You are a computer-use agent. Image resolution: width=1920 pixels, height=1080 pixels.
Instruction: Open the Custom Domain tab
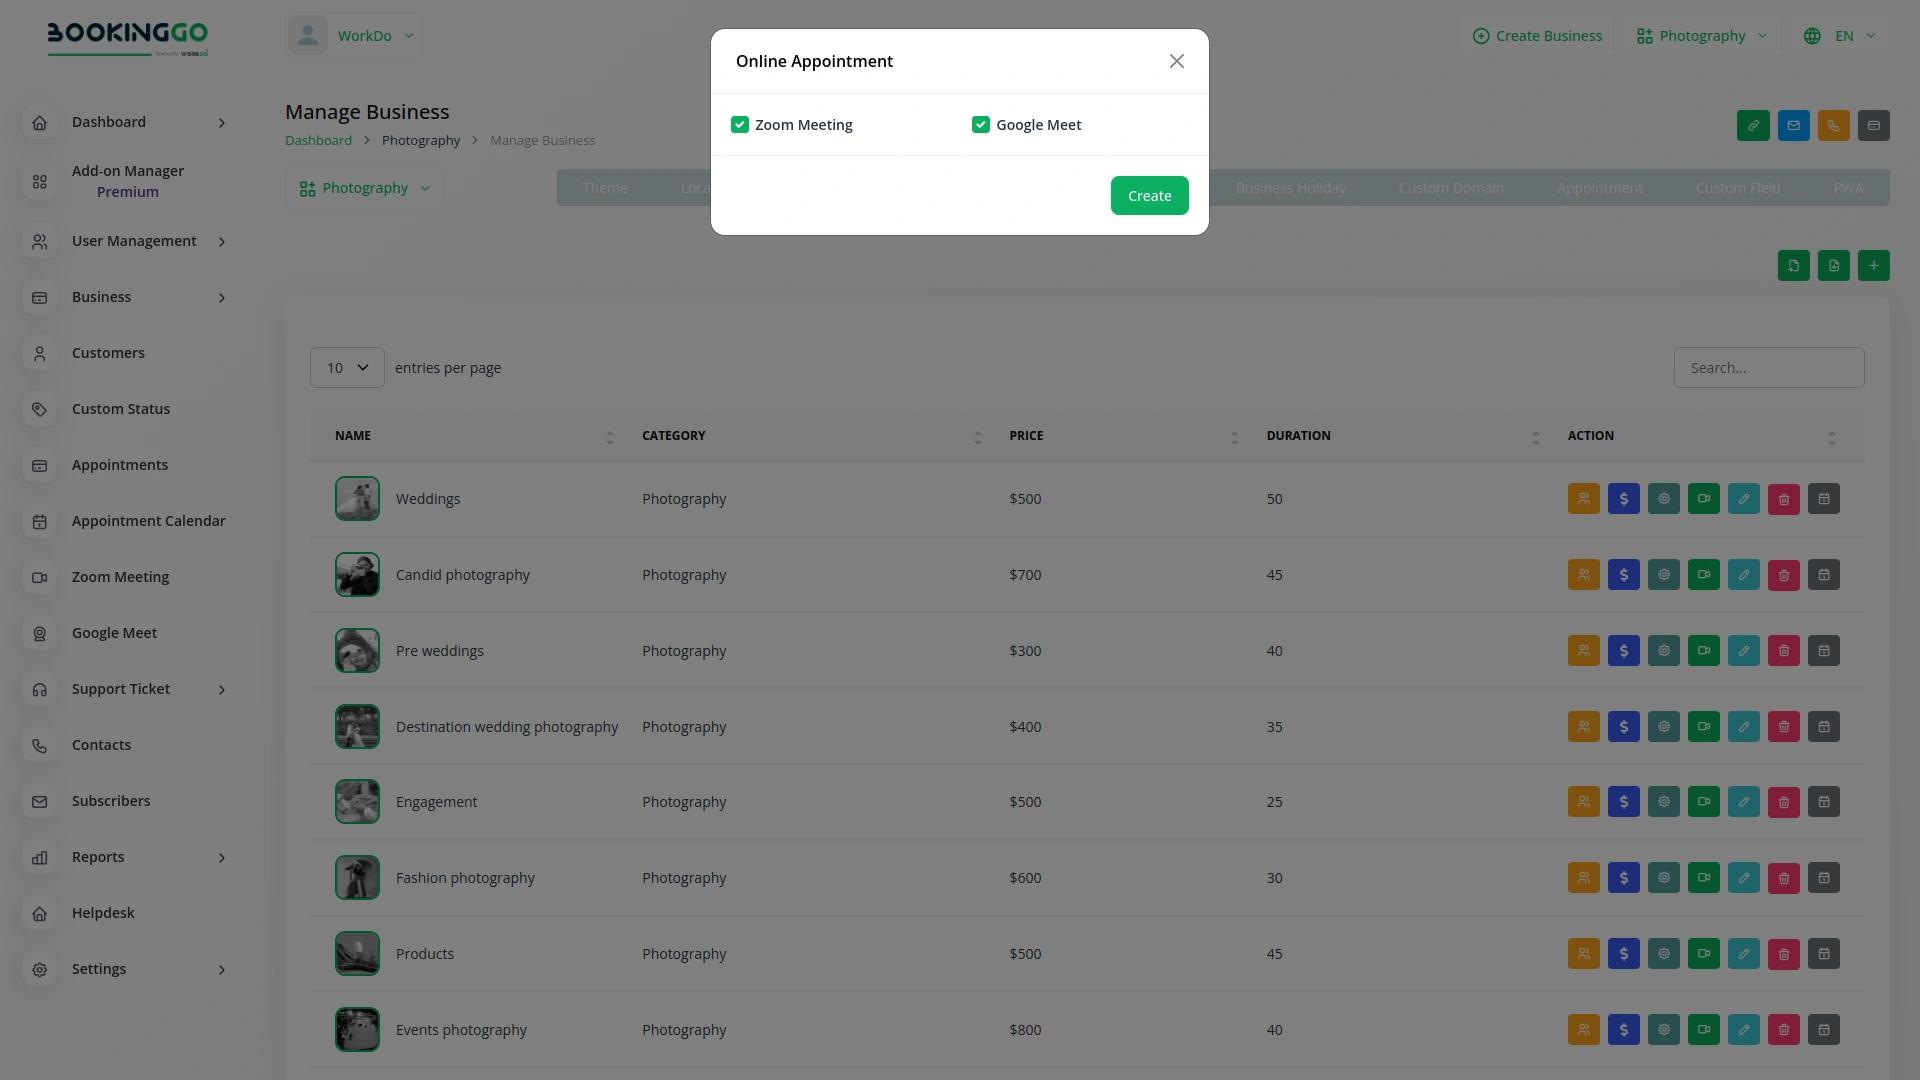coord(1451,187)
